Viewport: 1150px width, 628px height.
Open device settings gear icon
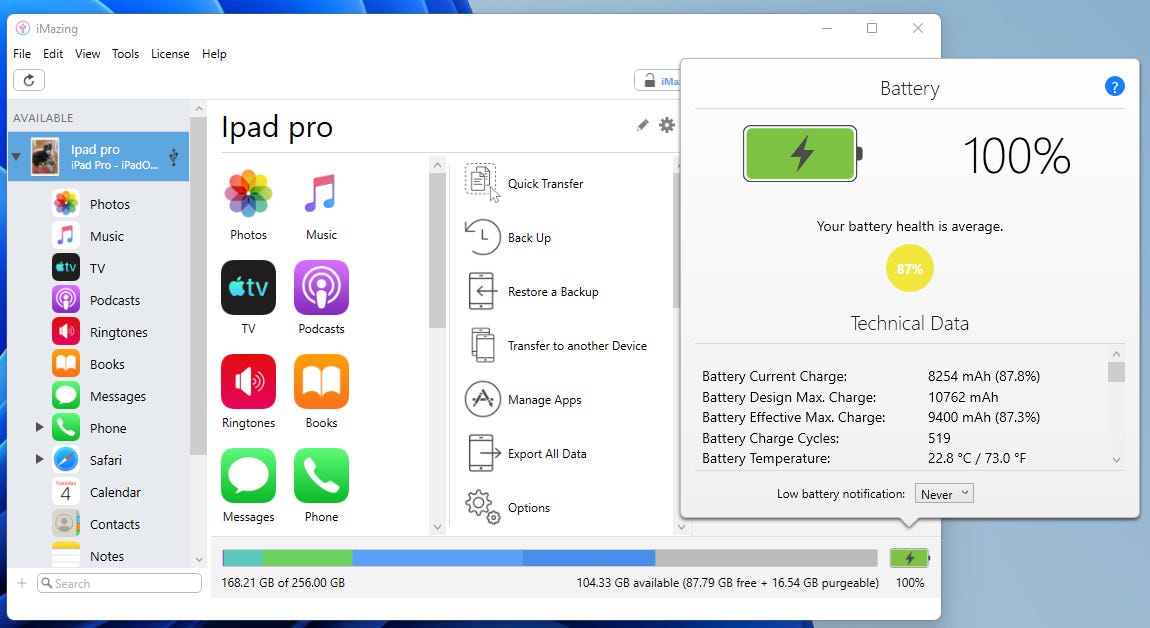tap(667, 125)
